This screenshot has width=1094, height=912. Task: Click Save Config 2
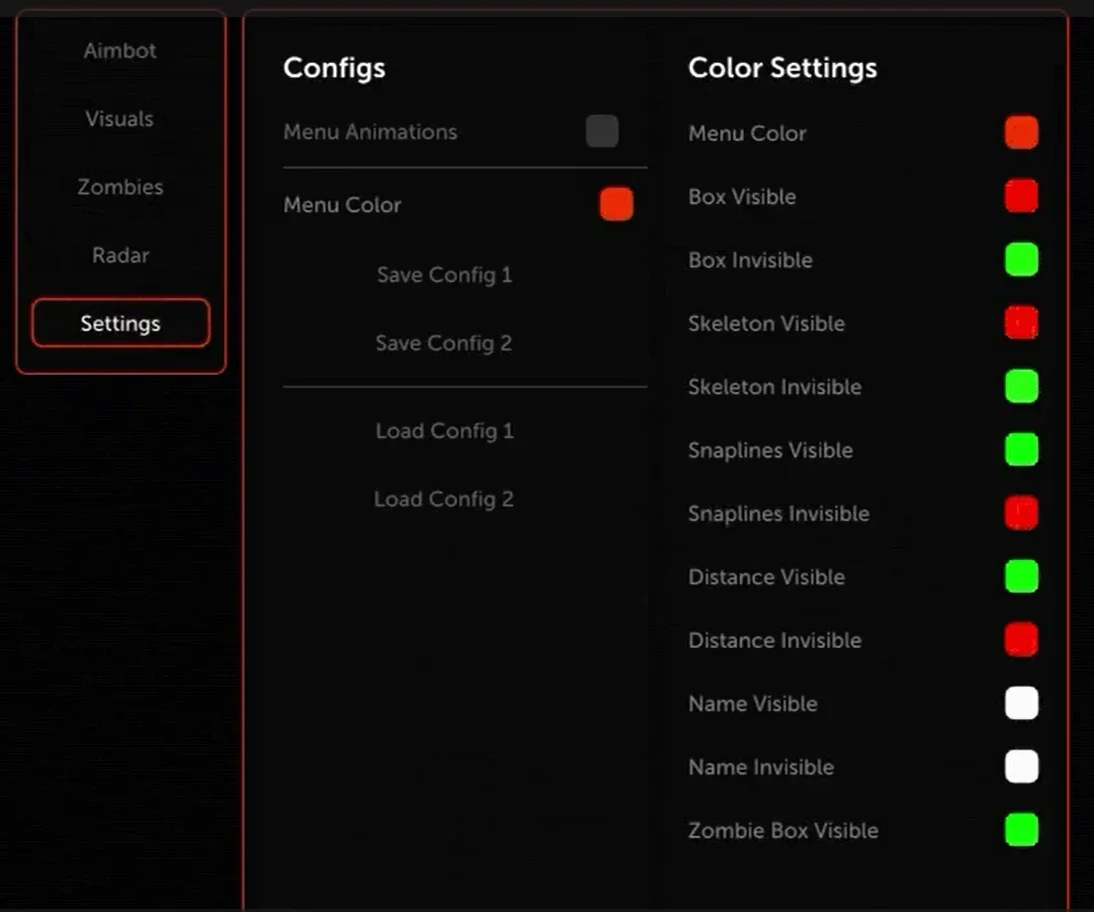coord(444,343)
